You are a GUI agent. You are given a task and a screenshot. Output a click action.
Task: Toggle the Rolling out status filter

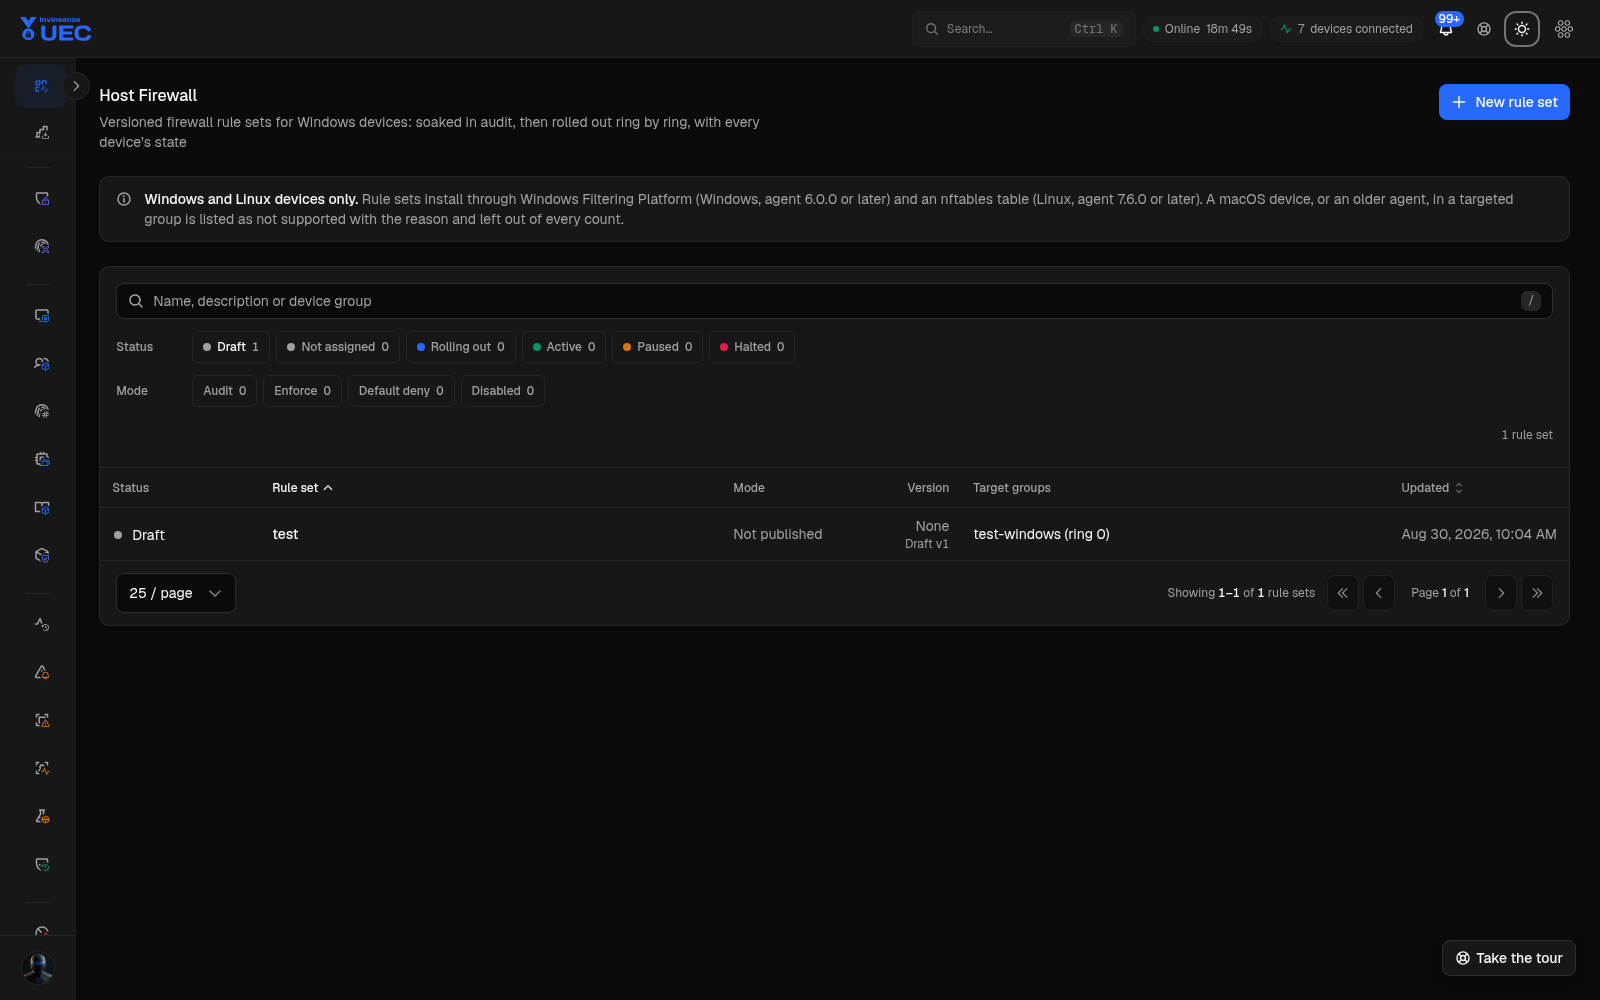pyautogui.click(x=461, y=347)
